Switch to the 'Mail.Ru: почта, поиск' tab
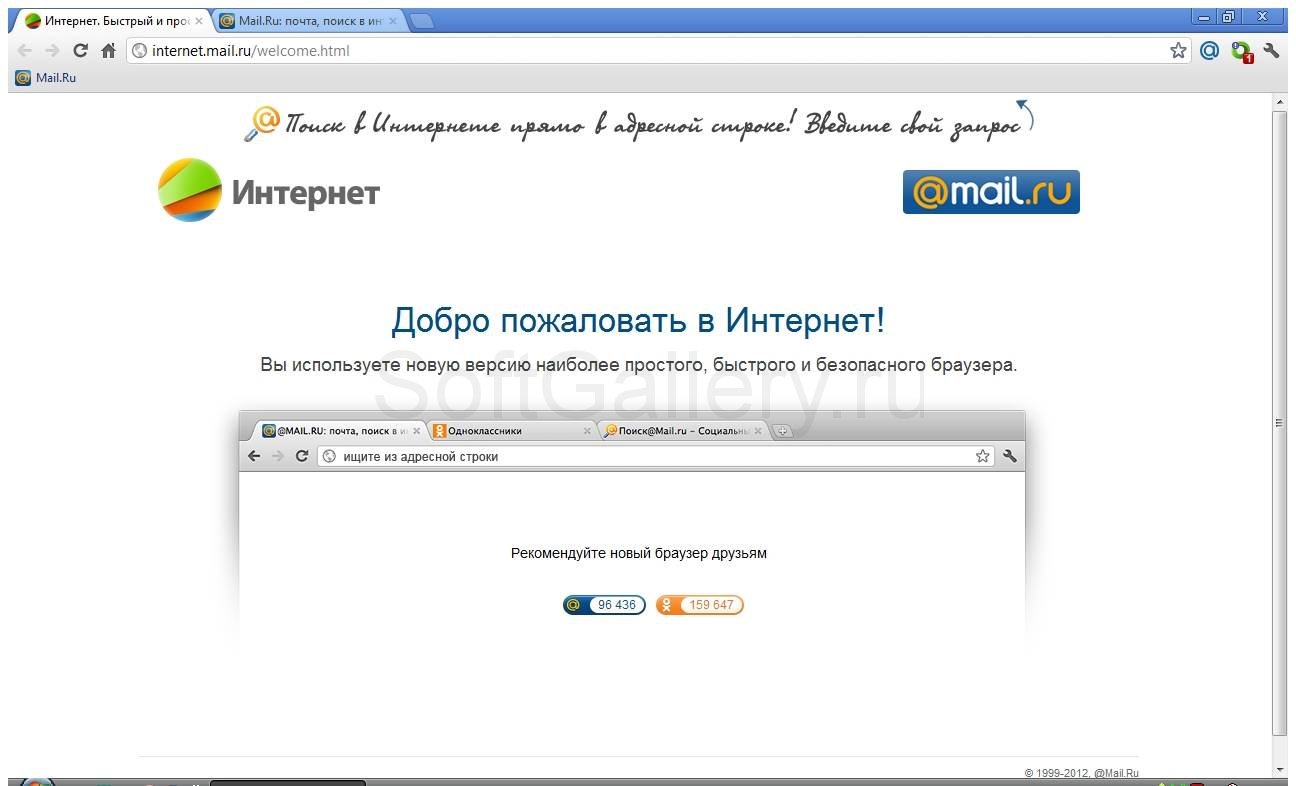This screenshot has width=1296, height=786. tap(308, 21)
